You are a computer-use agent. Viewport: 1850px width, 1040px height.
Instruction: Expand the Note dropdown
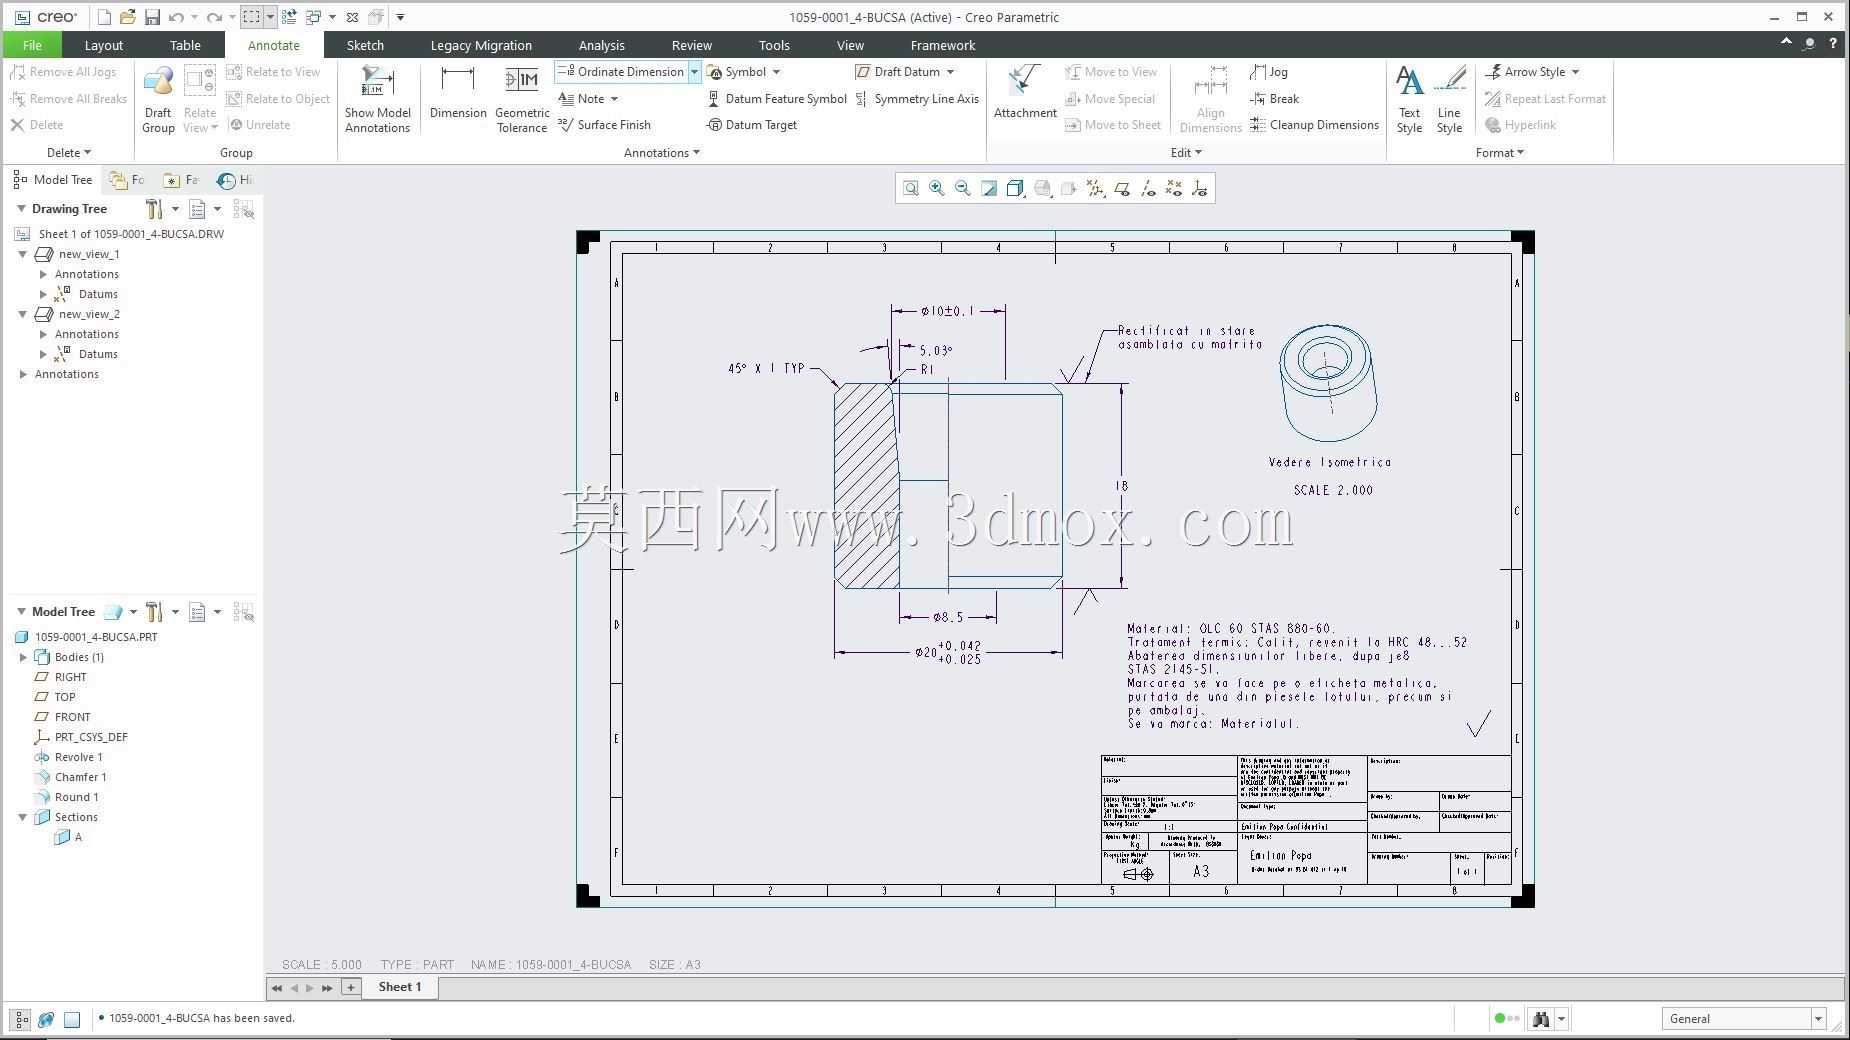(614, 99)
